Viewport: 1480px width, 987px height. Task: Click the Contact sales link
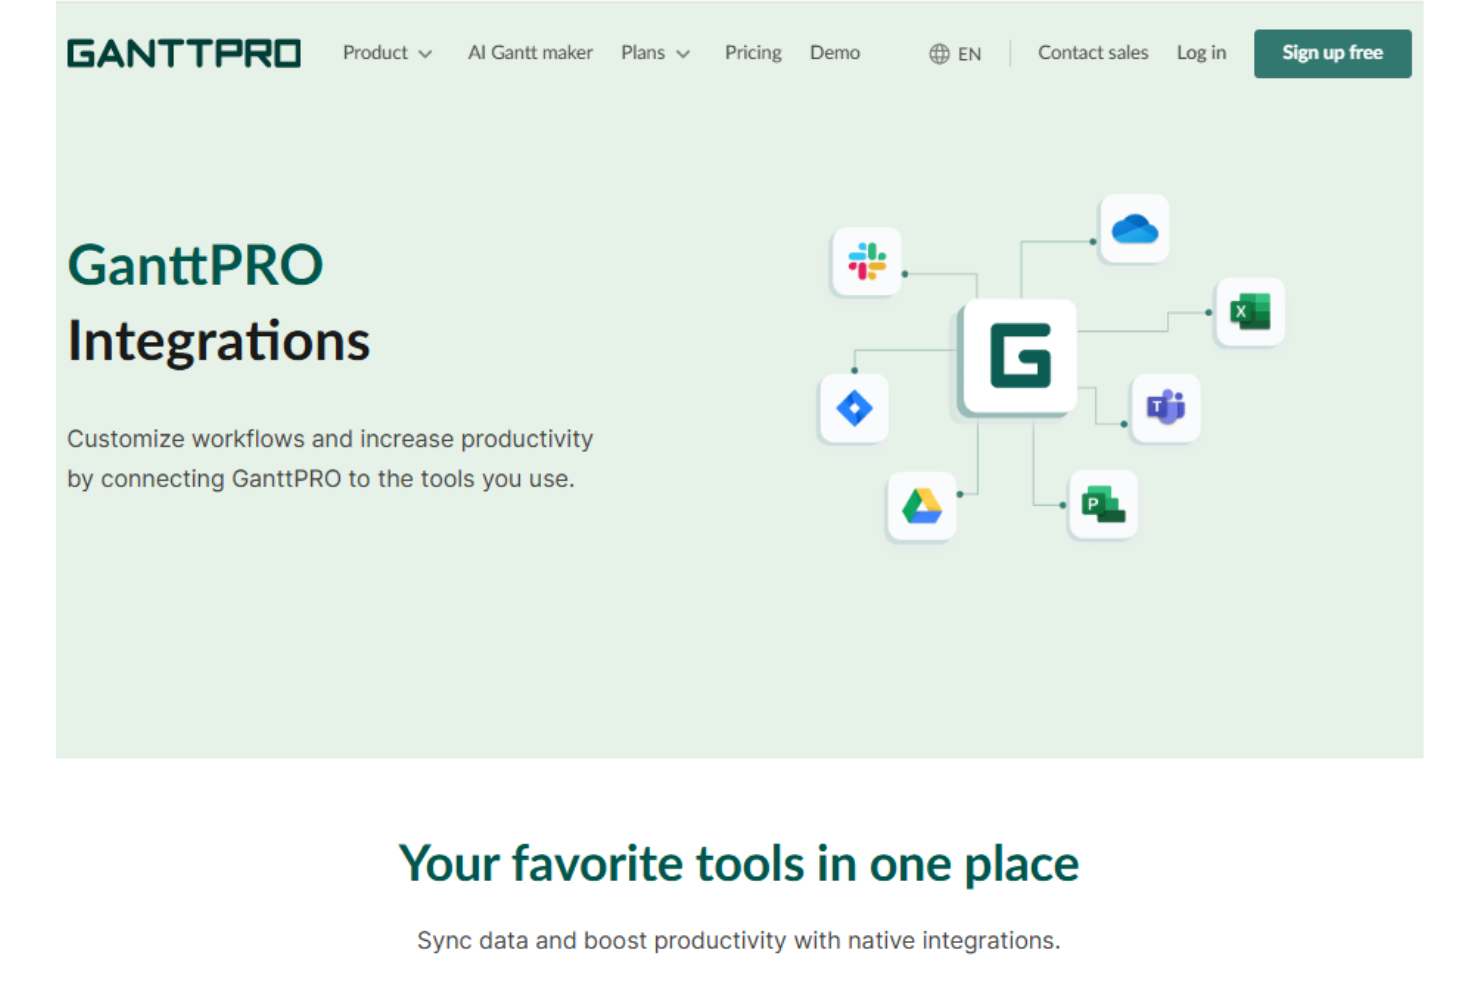[x=1093, y=53]
